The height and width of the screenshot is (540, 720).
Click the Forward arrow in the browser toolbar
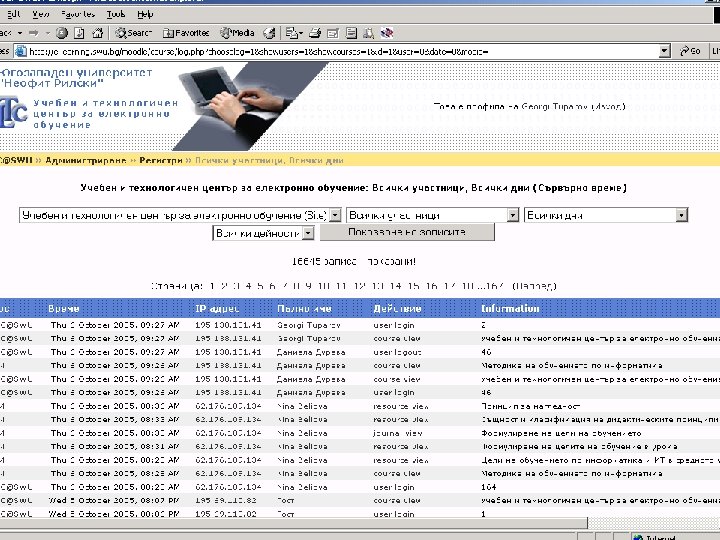[x=34, y=33]
